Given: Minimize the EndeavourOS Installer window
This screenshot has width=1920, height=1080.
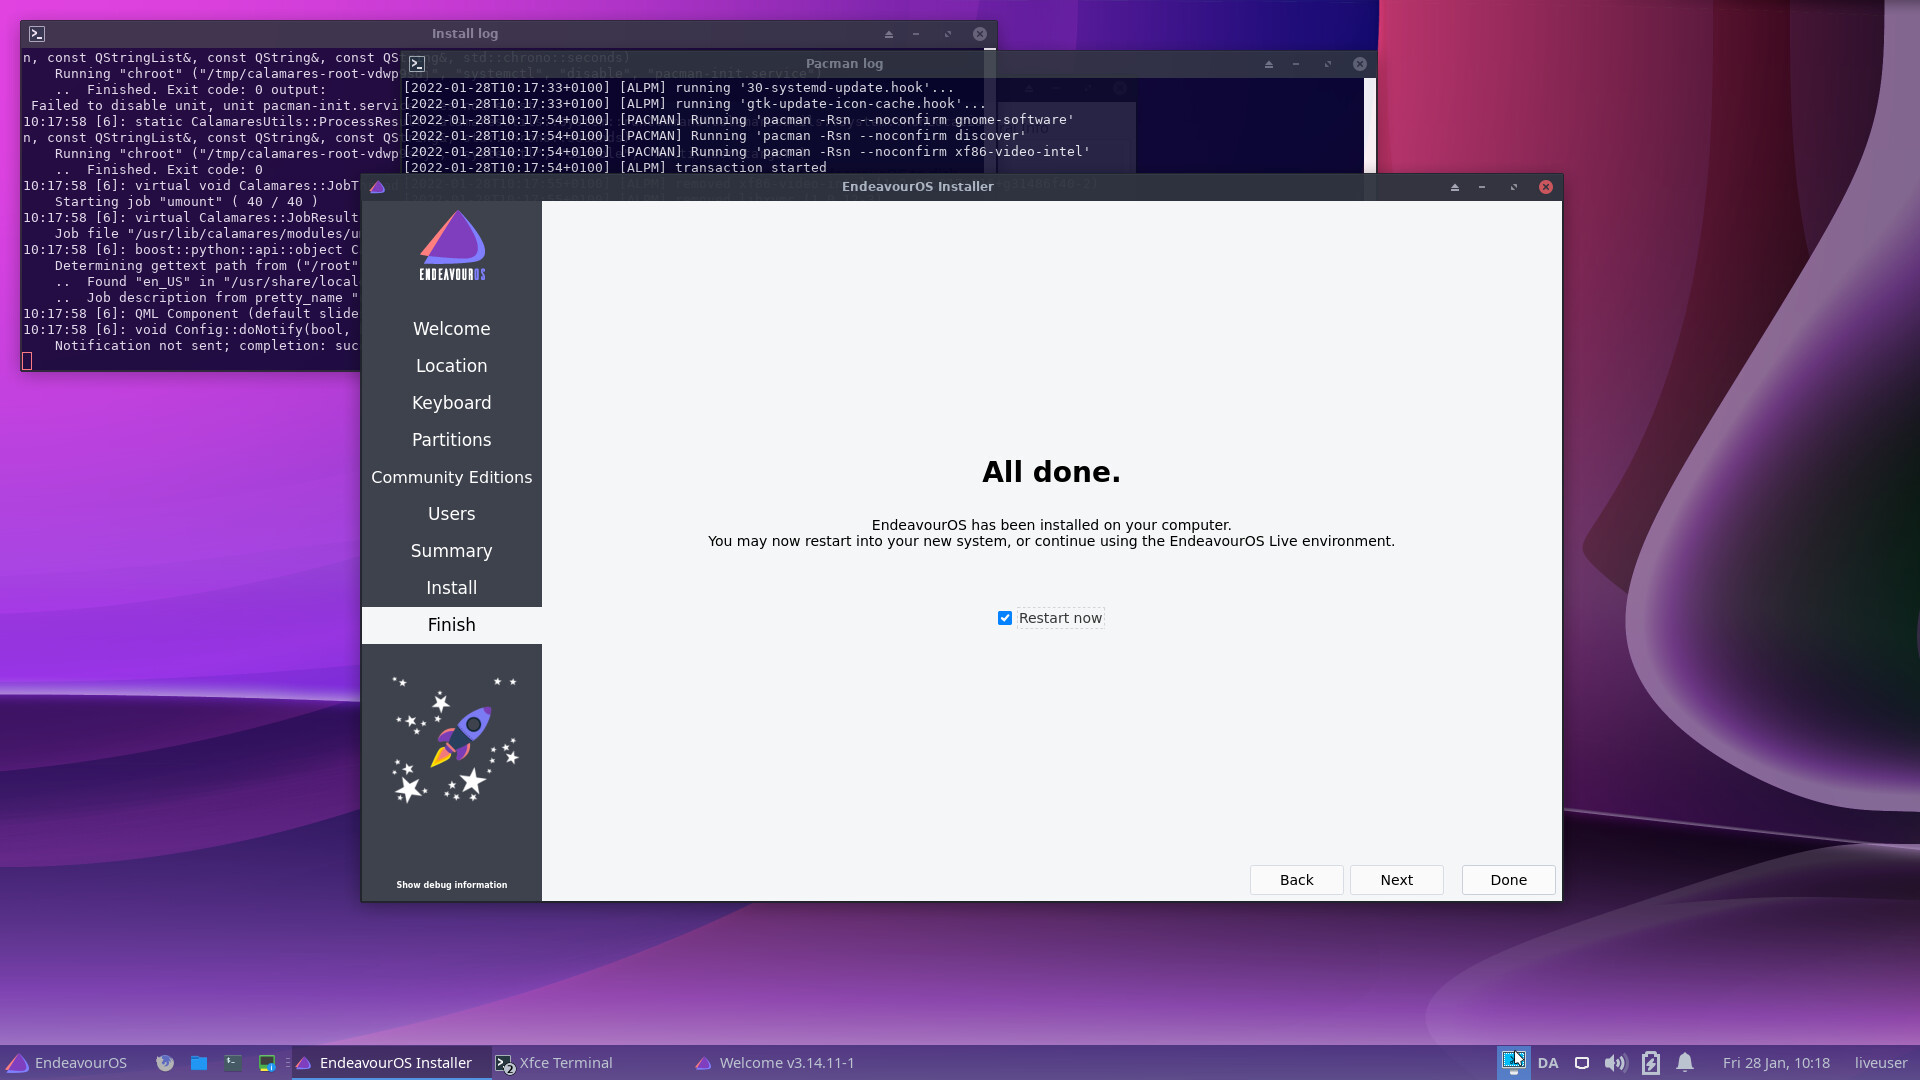Looking at the screenshot, I should tap(1482, 187).
